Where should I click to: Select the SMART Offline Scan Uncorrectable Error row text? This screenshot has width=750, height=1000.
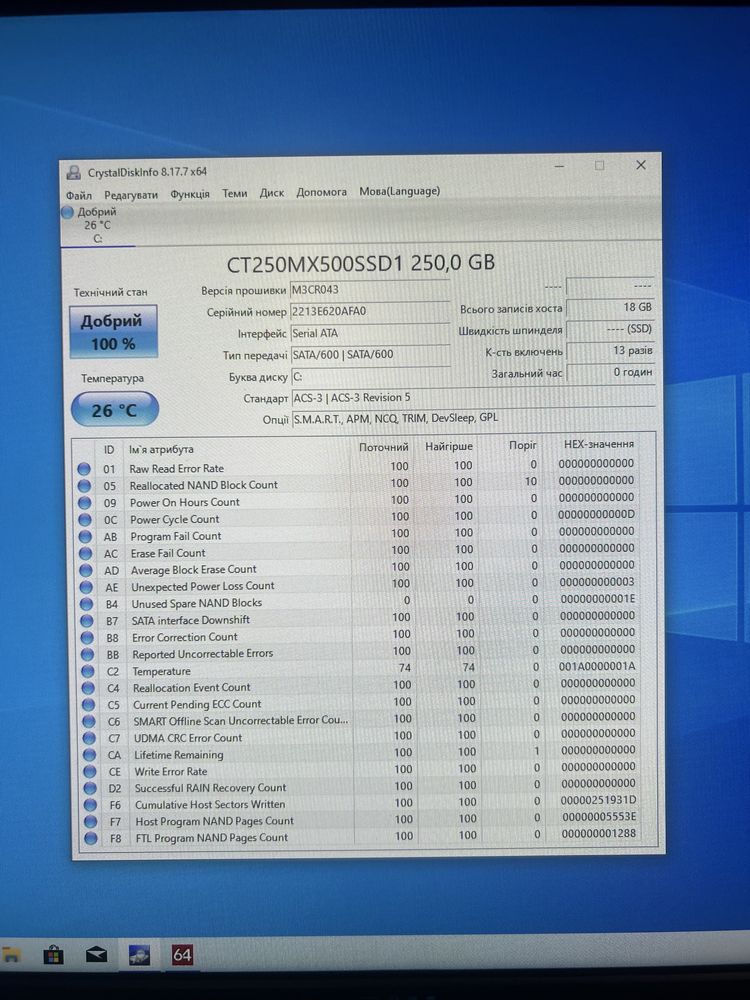point(240,721)
